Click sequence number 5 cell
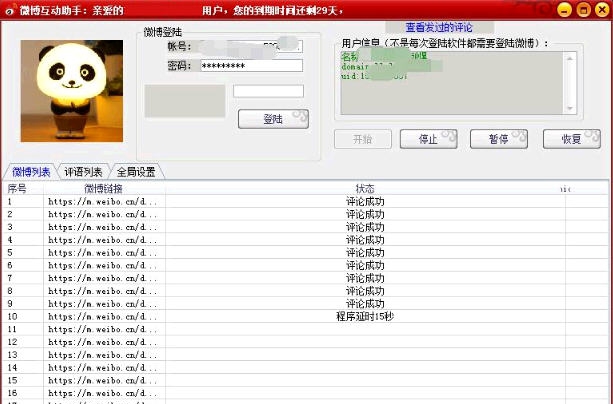This screenshot has height=404, width=613. (23, 253)
